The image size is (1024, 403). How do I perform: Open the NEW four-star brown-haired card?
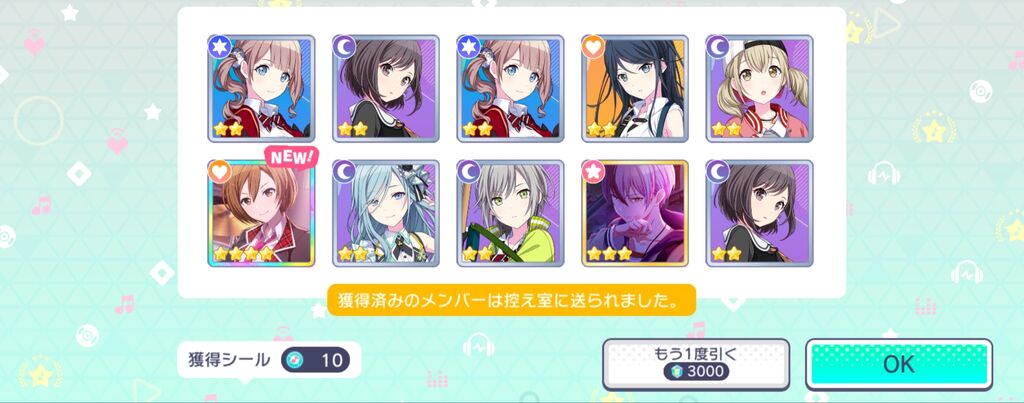coord(261,214)
